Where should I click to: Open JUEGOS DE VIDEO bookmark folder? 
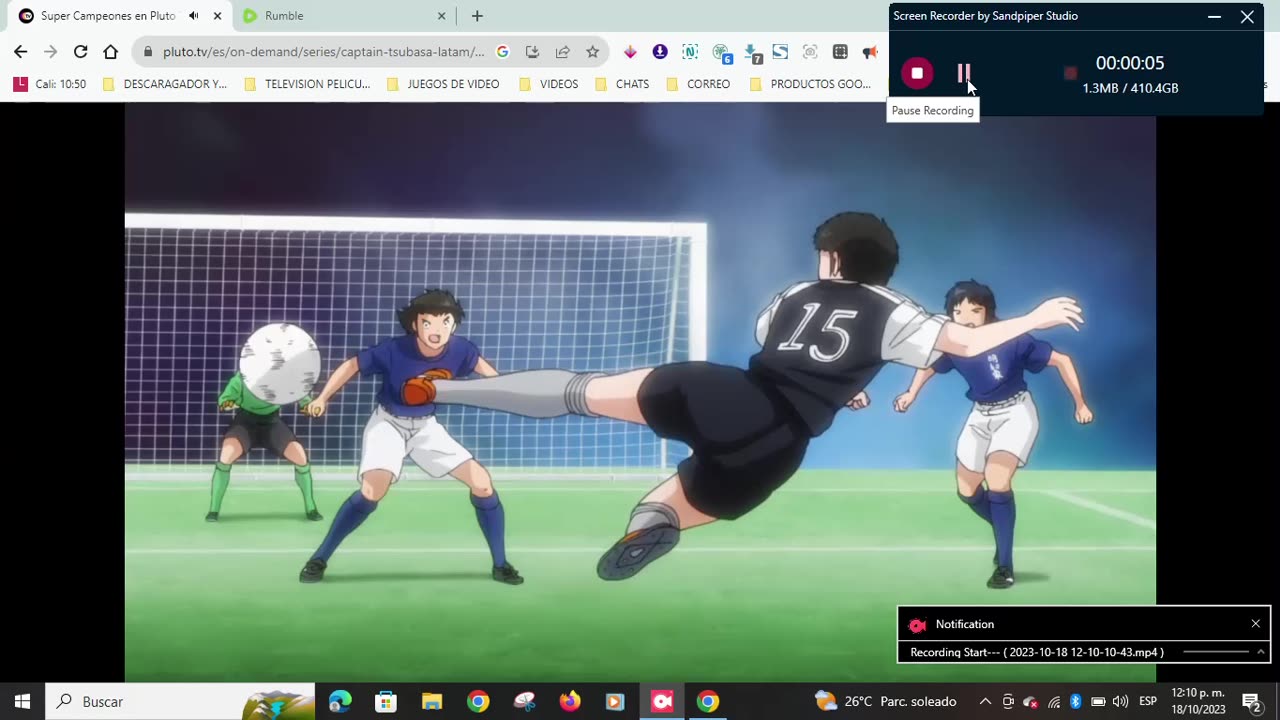443,84
